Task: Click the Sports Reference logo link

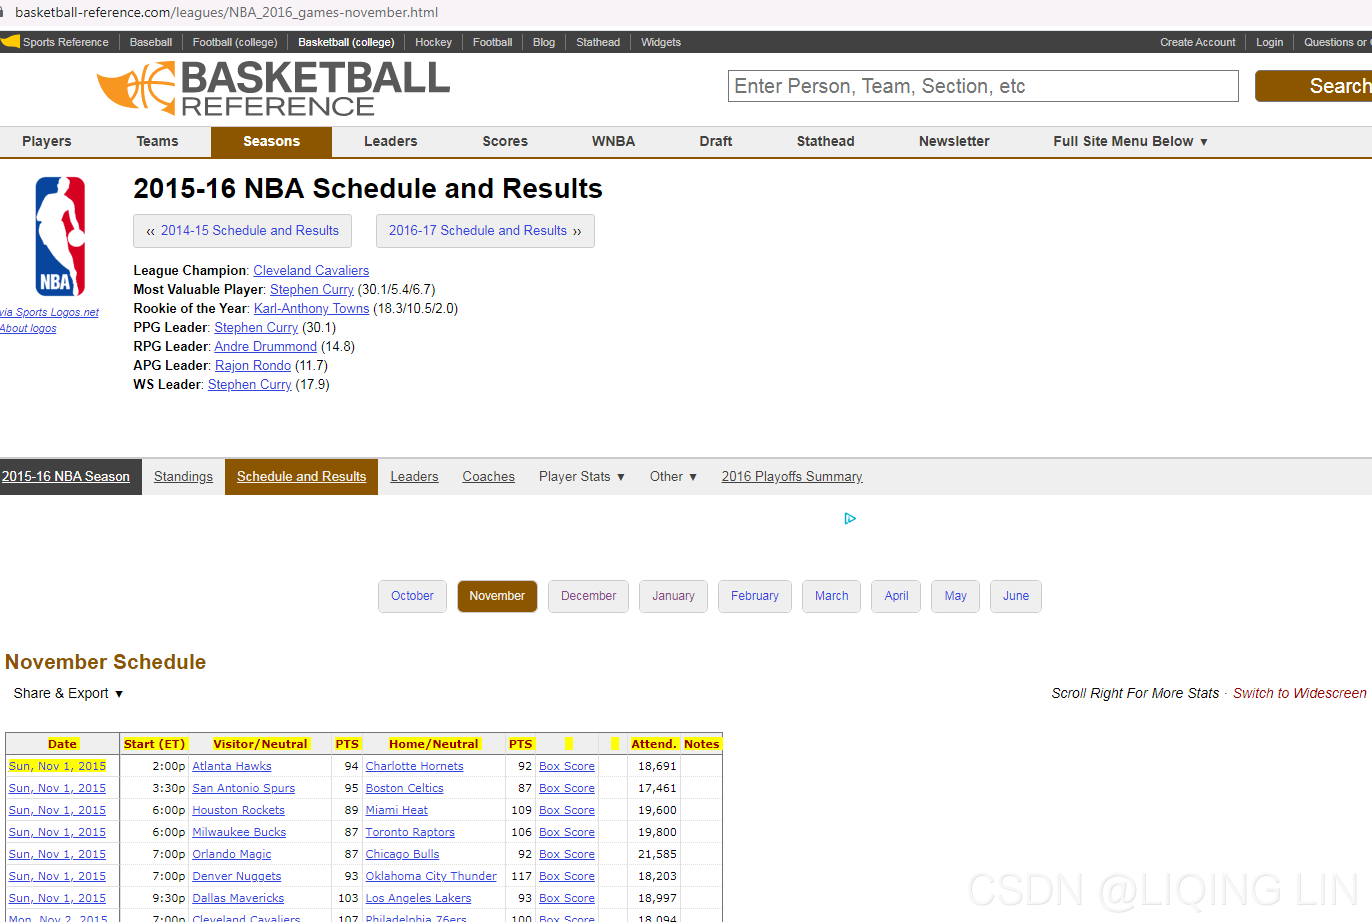Action: point(55,42)
